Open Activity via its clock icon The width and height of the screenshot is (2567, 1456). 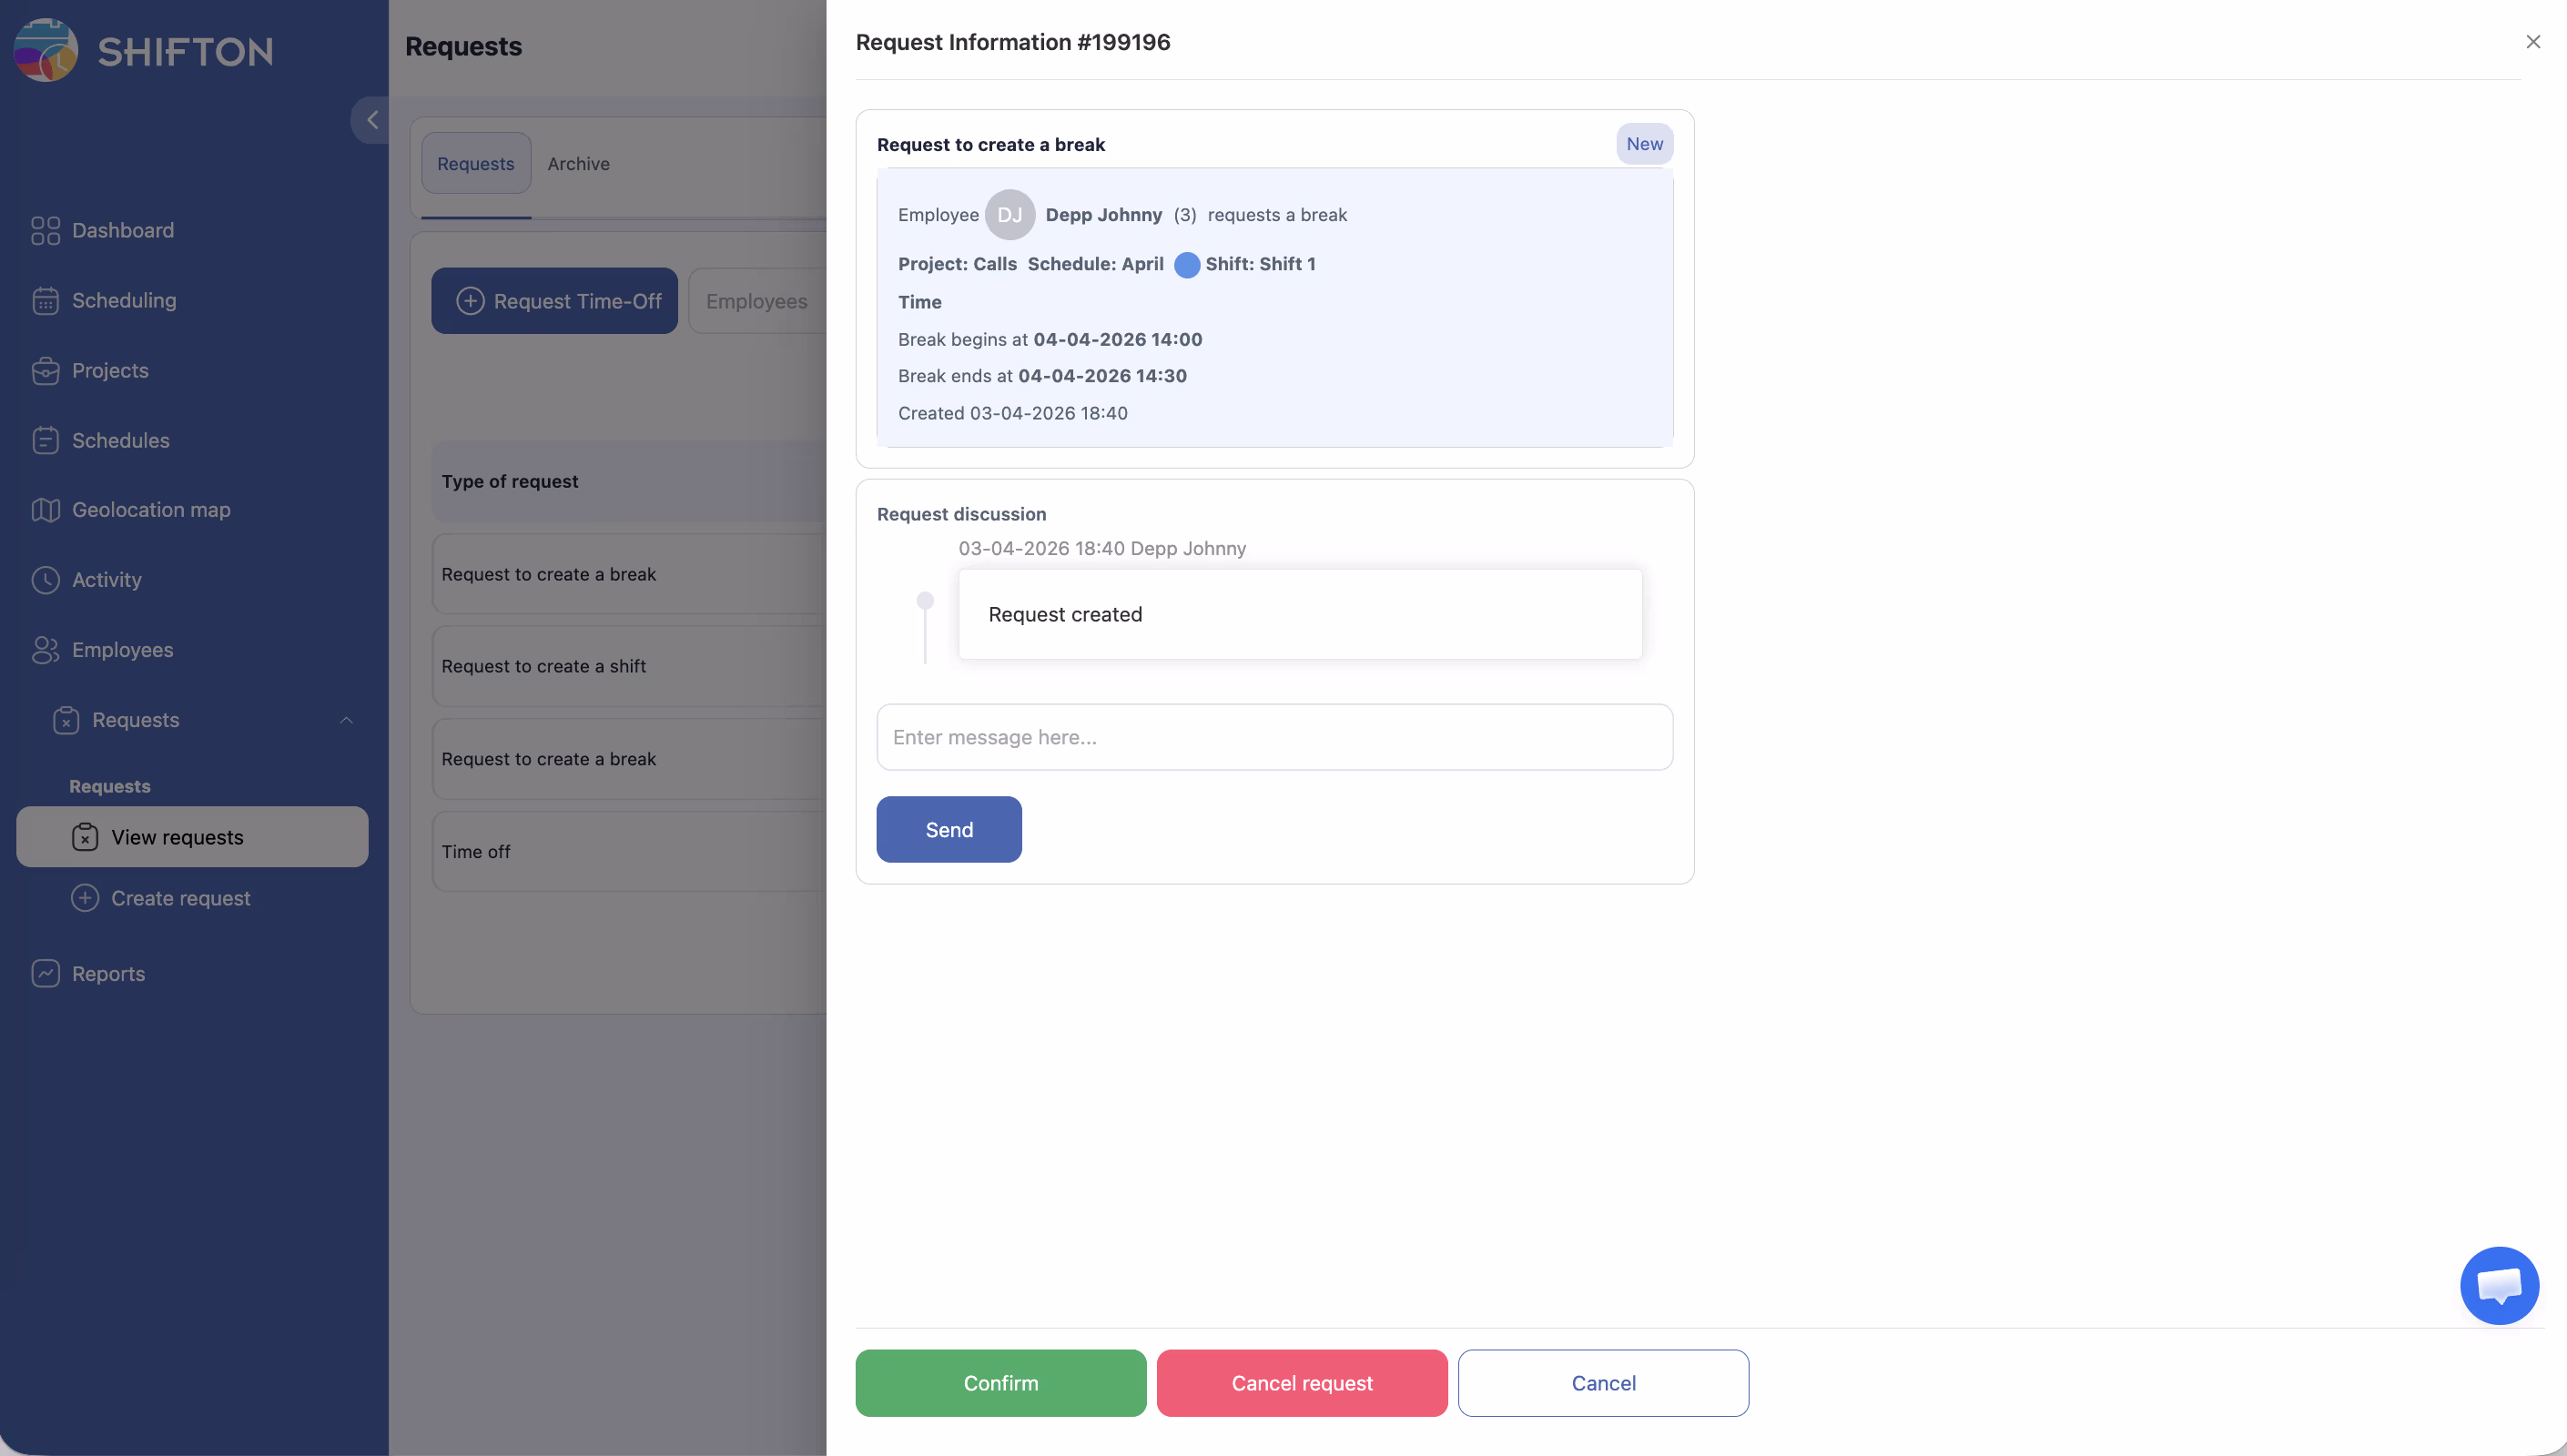(x=45, y=580)
